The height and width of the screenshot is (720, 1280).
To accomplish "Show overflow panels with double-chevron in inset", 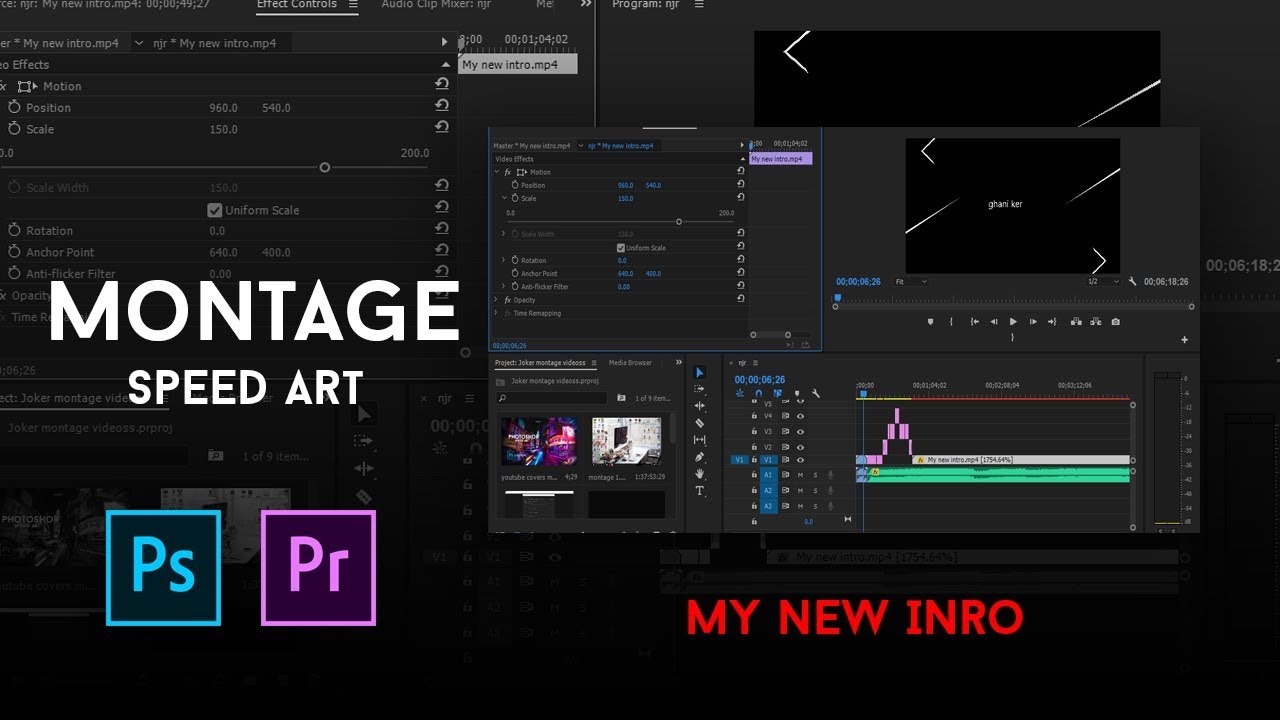I will pos(679,363).
